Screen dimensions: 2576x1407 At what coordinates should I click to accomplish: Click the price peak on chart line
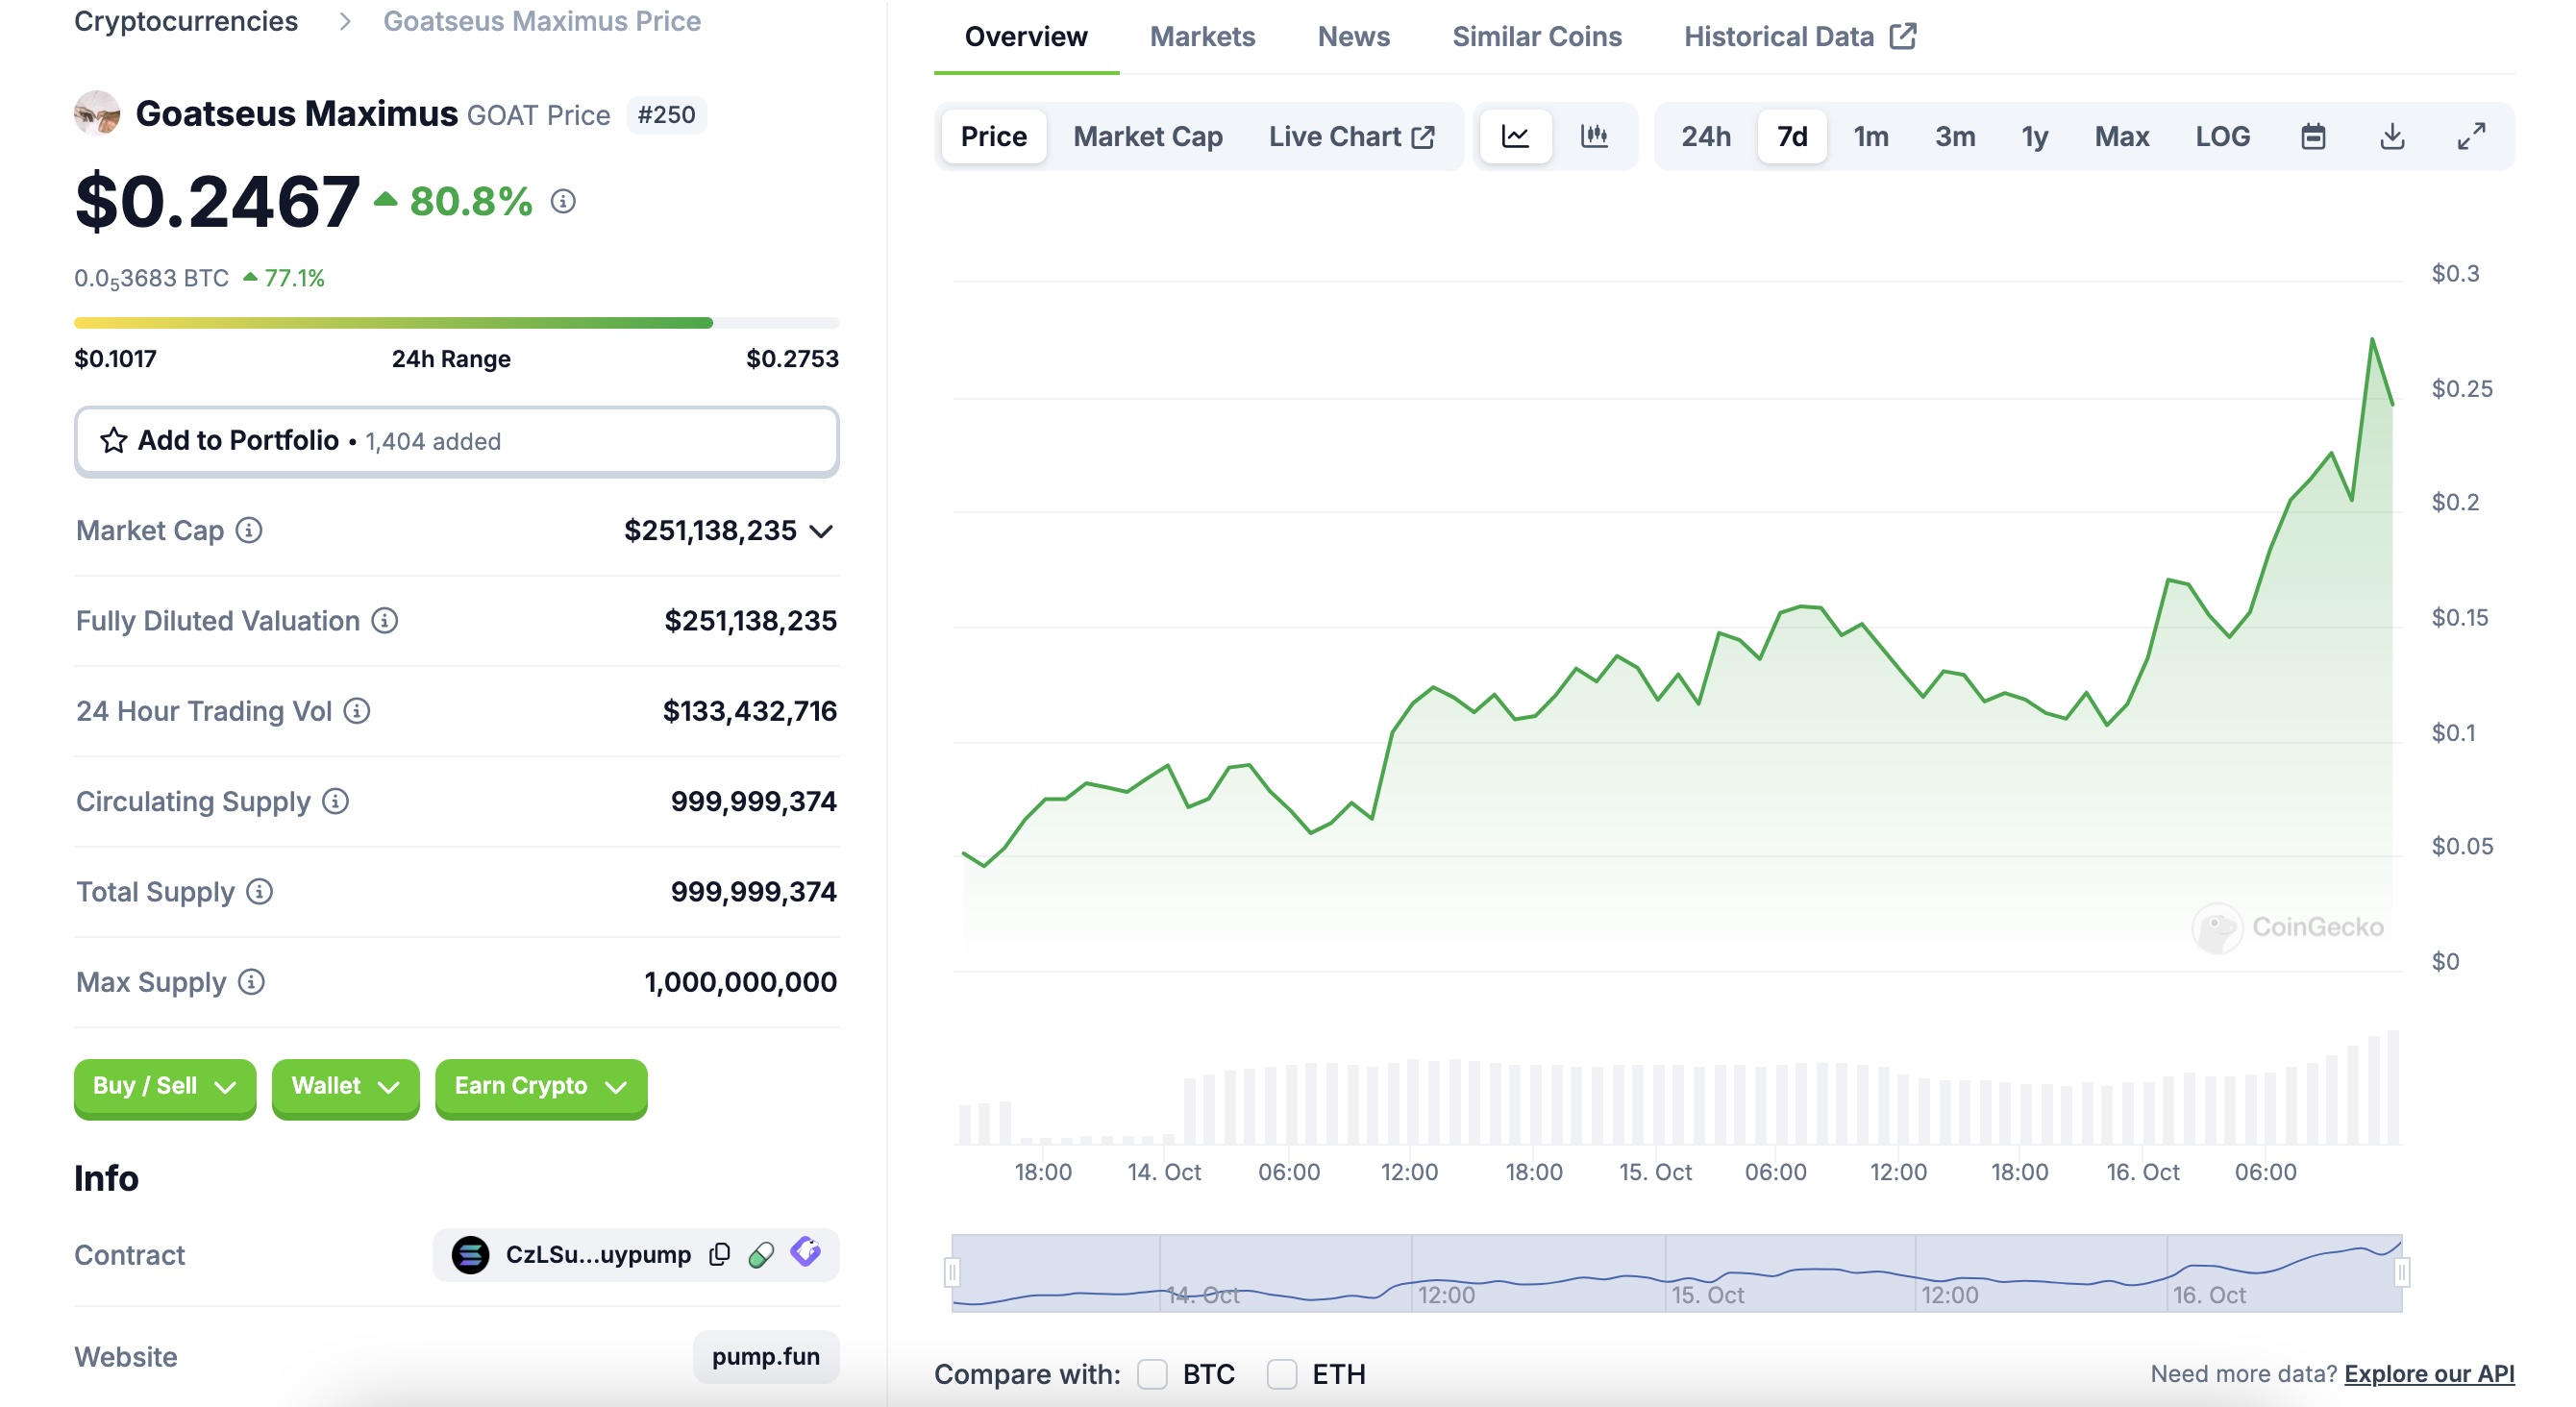pyautogui.click(x=2372, y=340)
